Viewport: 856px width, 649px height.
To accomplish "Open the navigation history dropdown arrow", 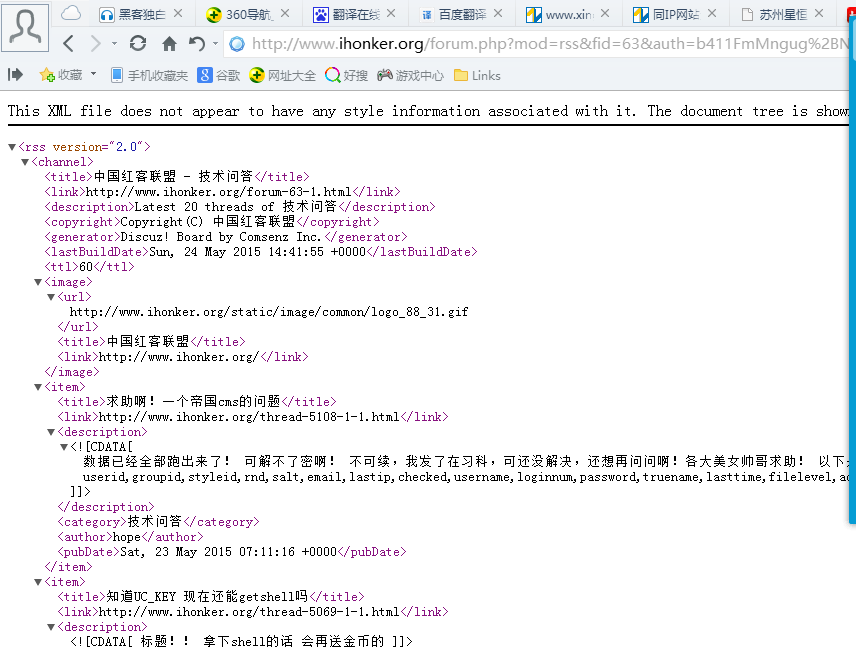I will (x=114, y=43).
